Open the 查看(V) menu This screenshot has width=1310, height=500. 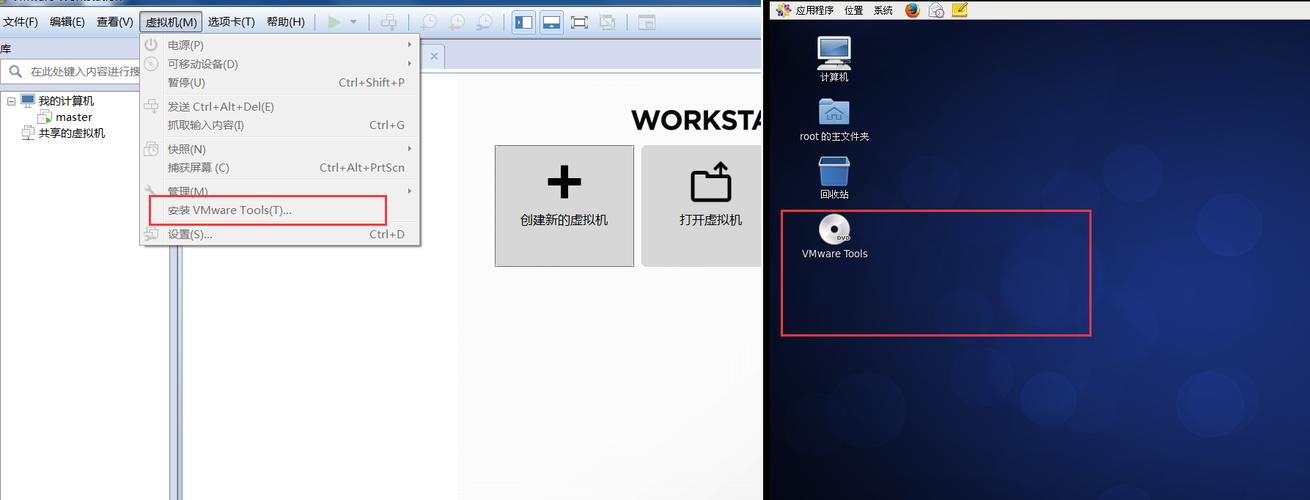[x=115, y=22]
